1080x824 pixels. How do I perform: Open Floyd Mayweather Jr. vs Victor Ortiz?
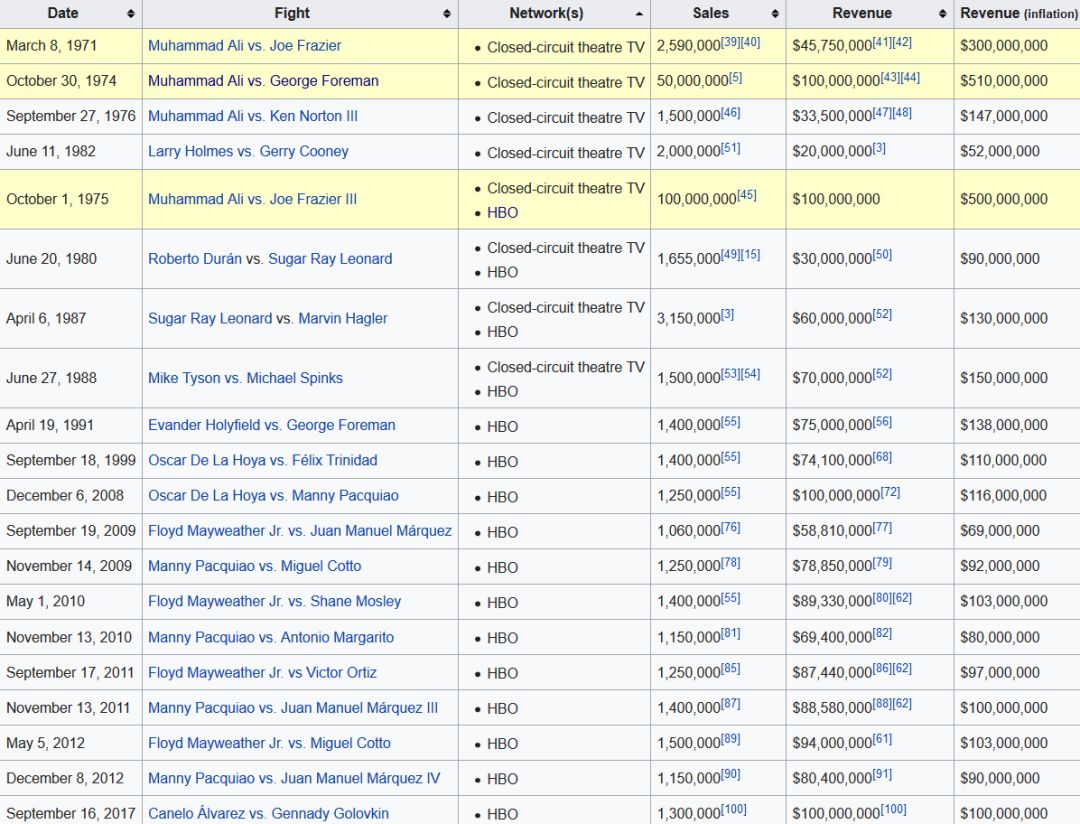[262, 673]
